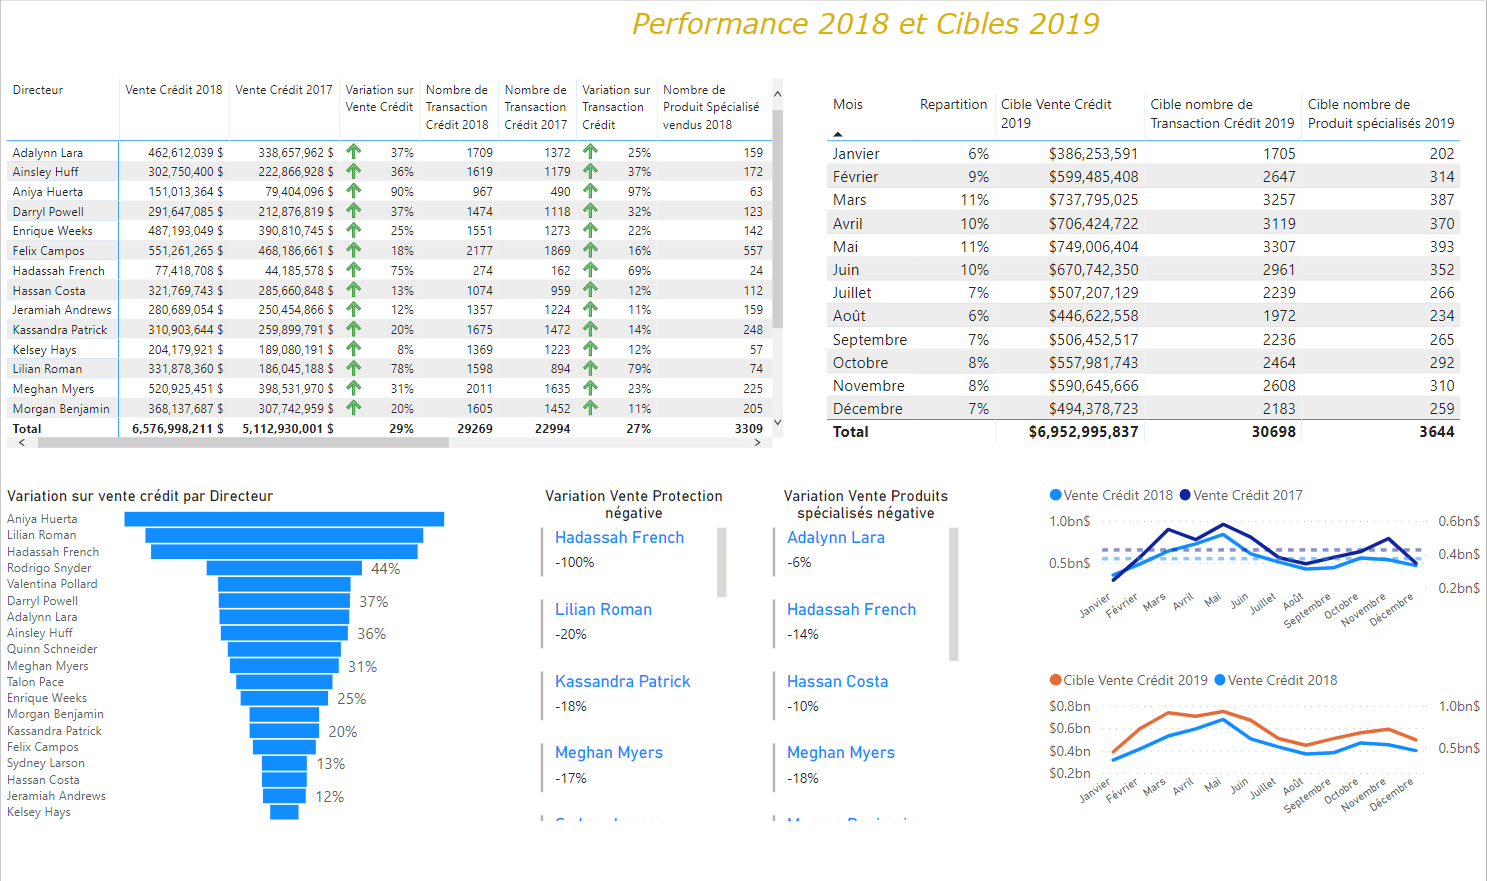Select Adalynn Lara in the Produits spécialisés list
The width and height of the screenshot is (1487, 881).
[x=835, y=538]
